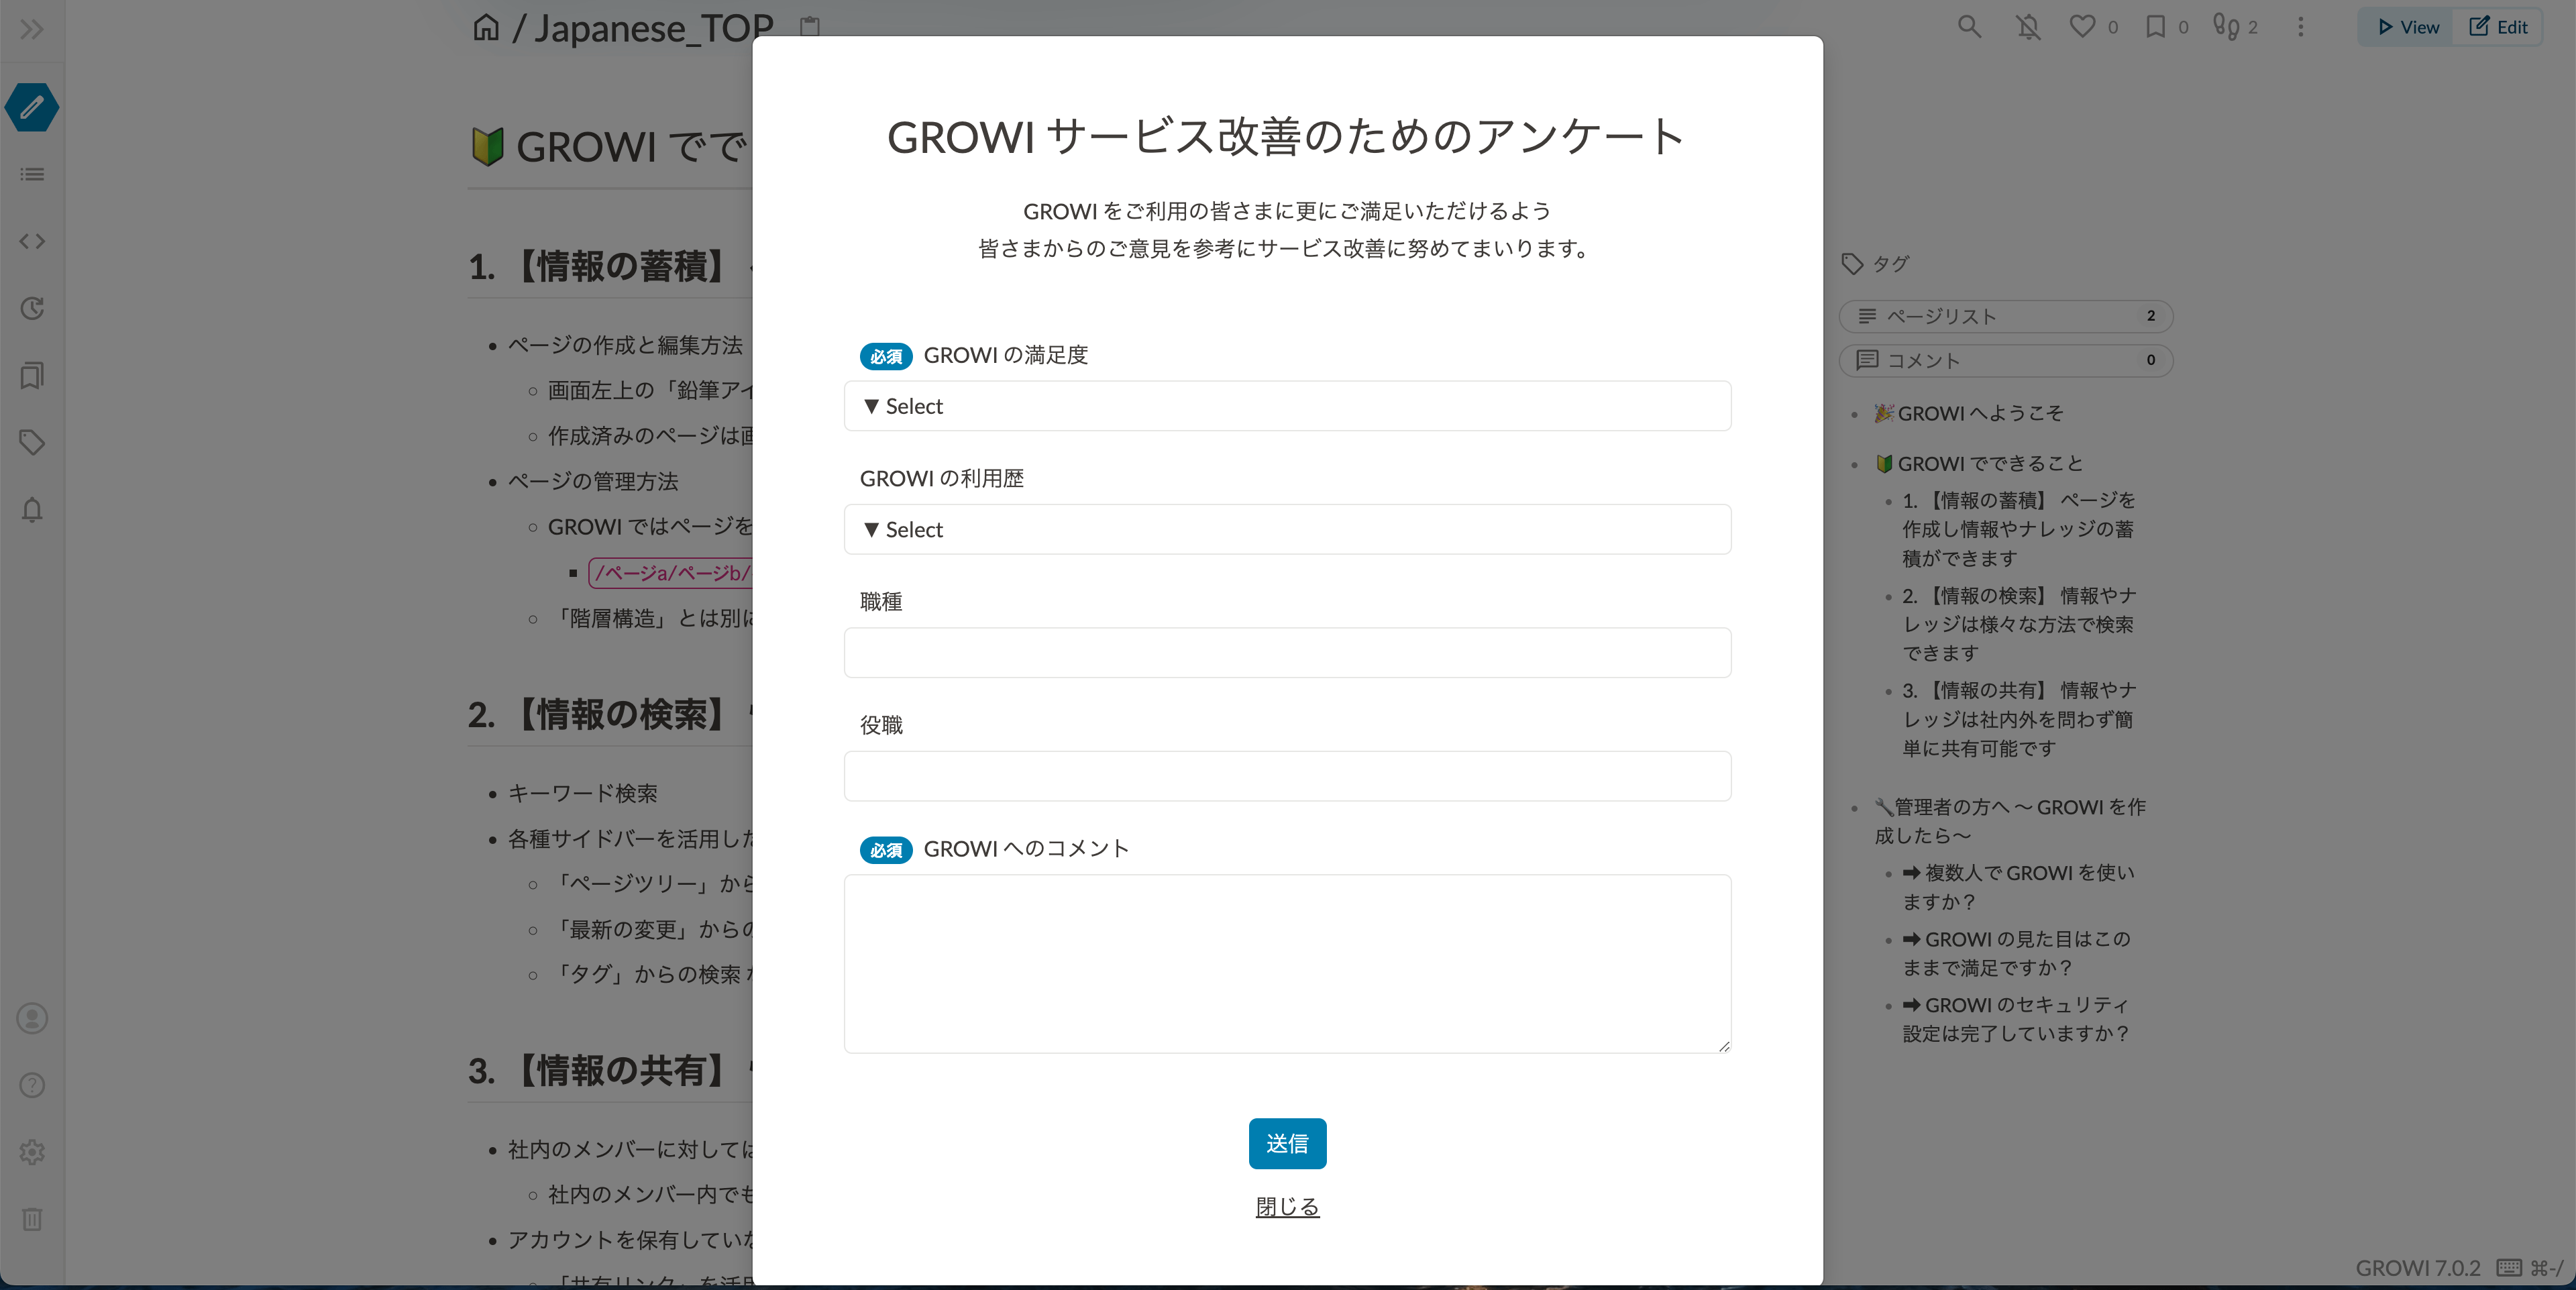Open the コメント button
Screen dimensions: 2576x1290
click(2005, 360)
